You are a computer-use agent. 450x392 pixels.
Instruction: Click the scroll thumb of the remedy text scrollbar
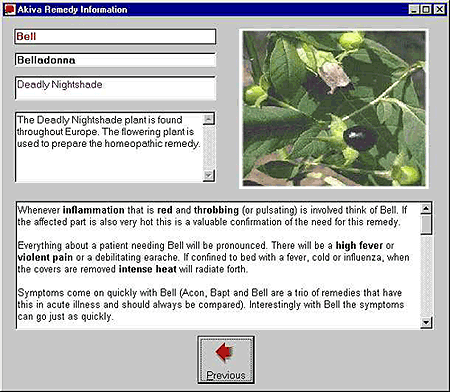point(426,225)
